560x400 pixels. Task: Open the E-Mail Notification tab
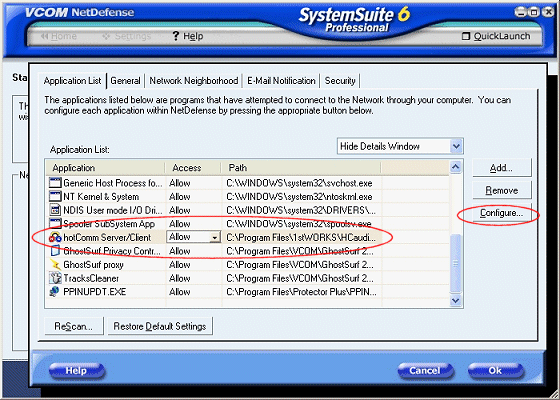coord(281,81)
